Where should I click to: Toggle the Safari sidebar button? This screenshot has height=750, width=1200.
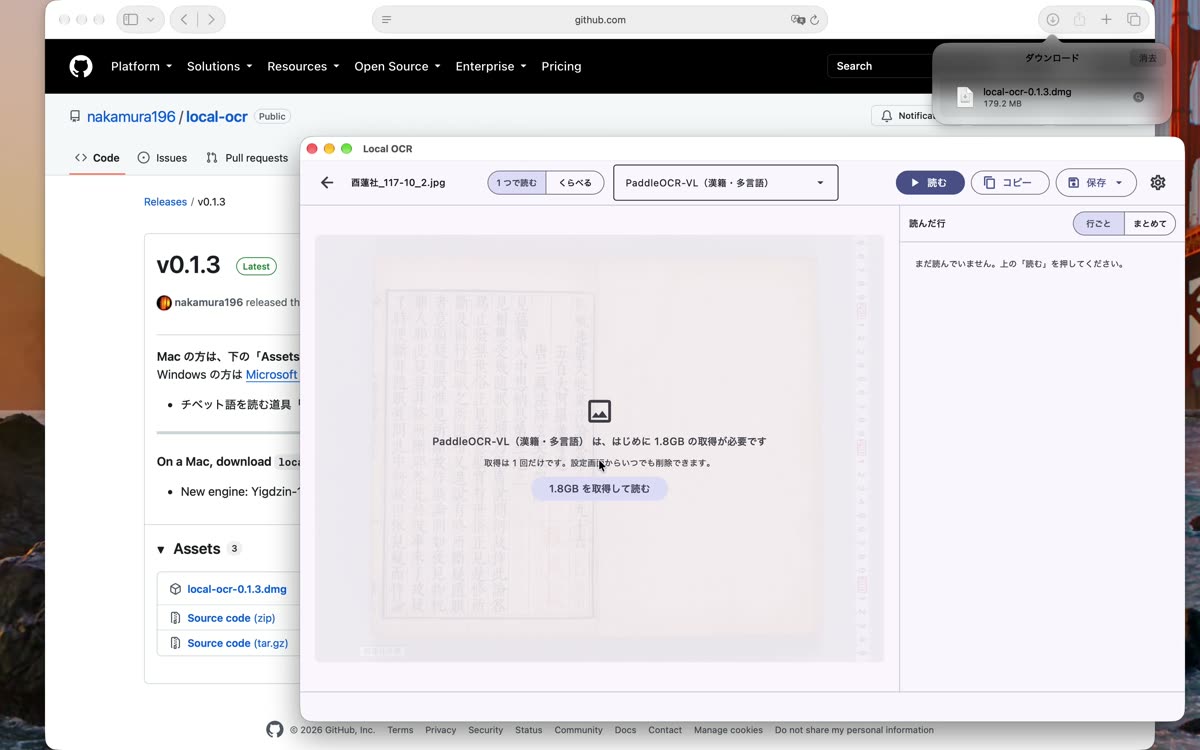coord(130,19)
